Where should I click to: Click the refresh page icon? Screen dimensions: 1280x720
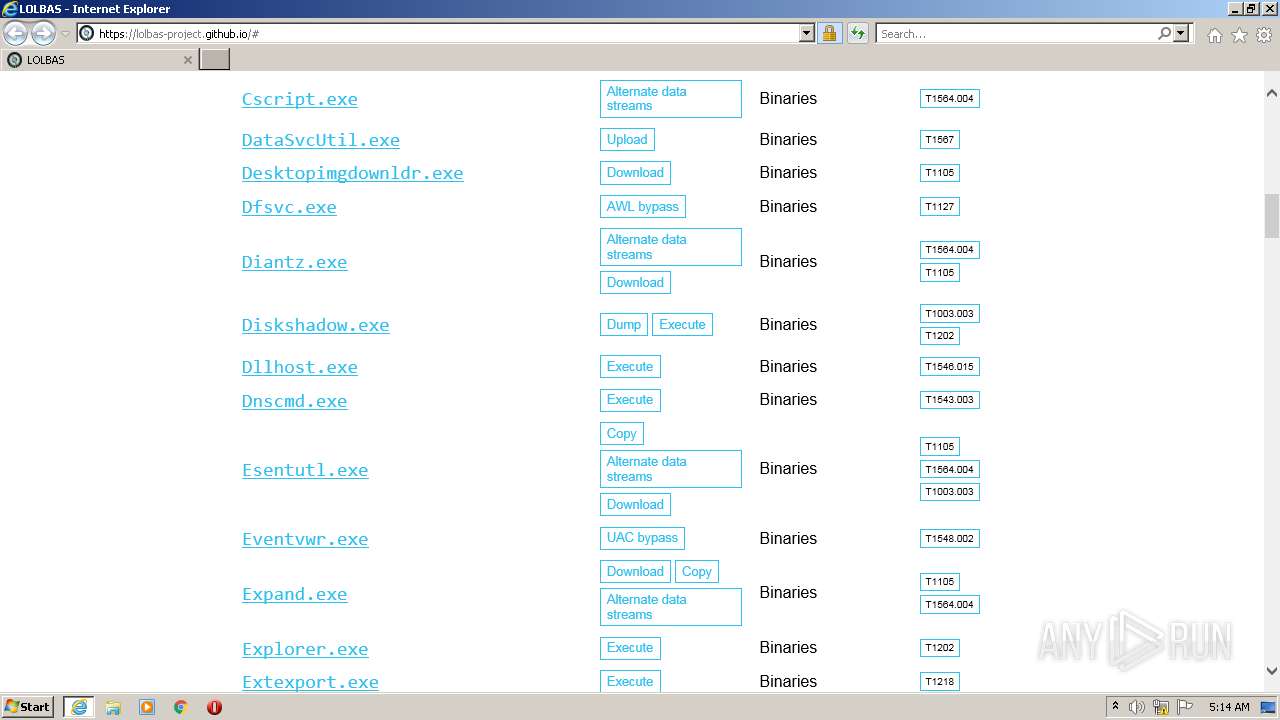[x=857, y=33]
